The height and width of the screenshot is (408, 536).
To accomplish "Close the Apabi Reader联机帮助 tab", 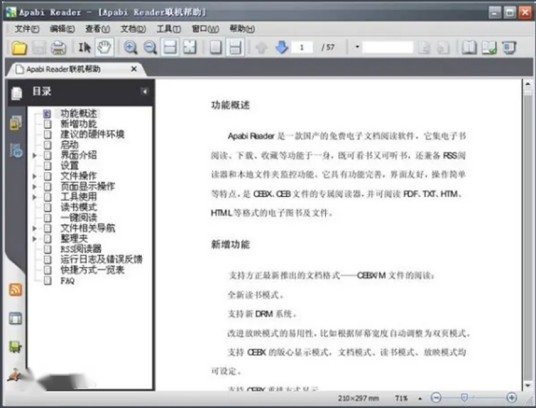I will pyautogui.click(x=134, y=69).
